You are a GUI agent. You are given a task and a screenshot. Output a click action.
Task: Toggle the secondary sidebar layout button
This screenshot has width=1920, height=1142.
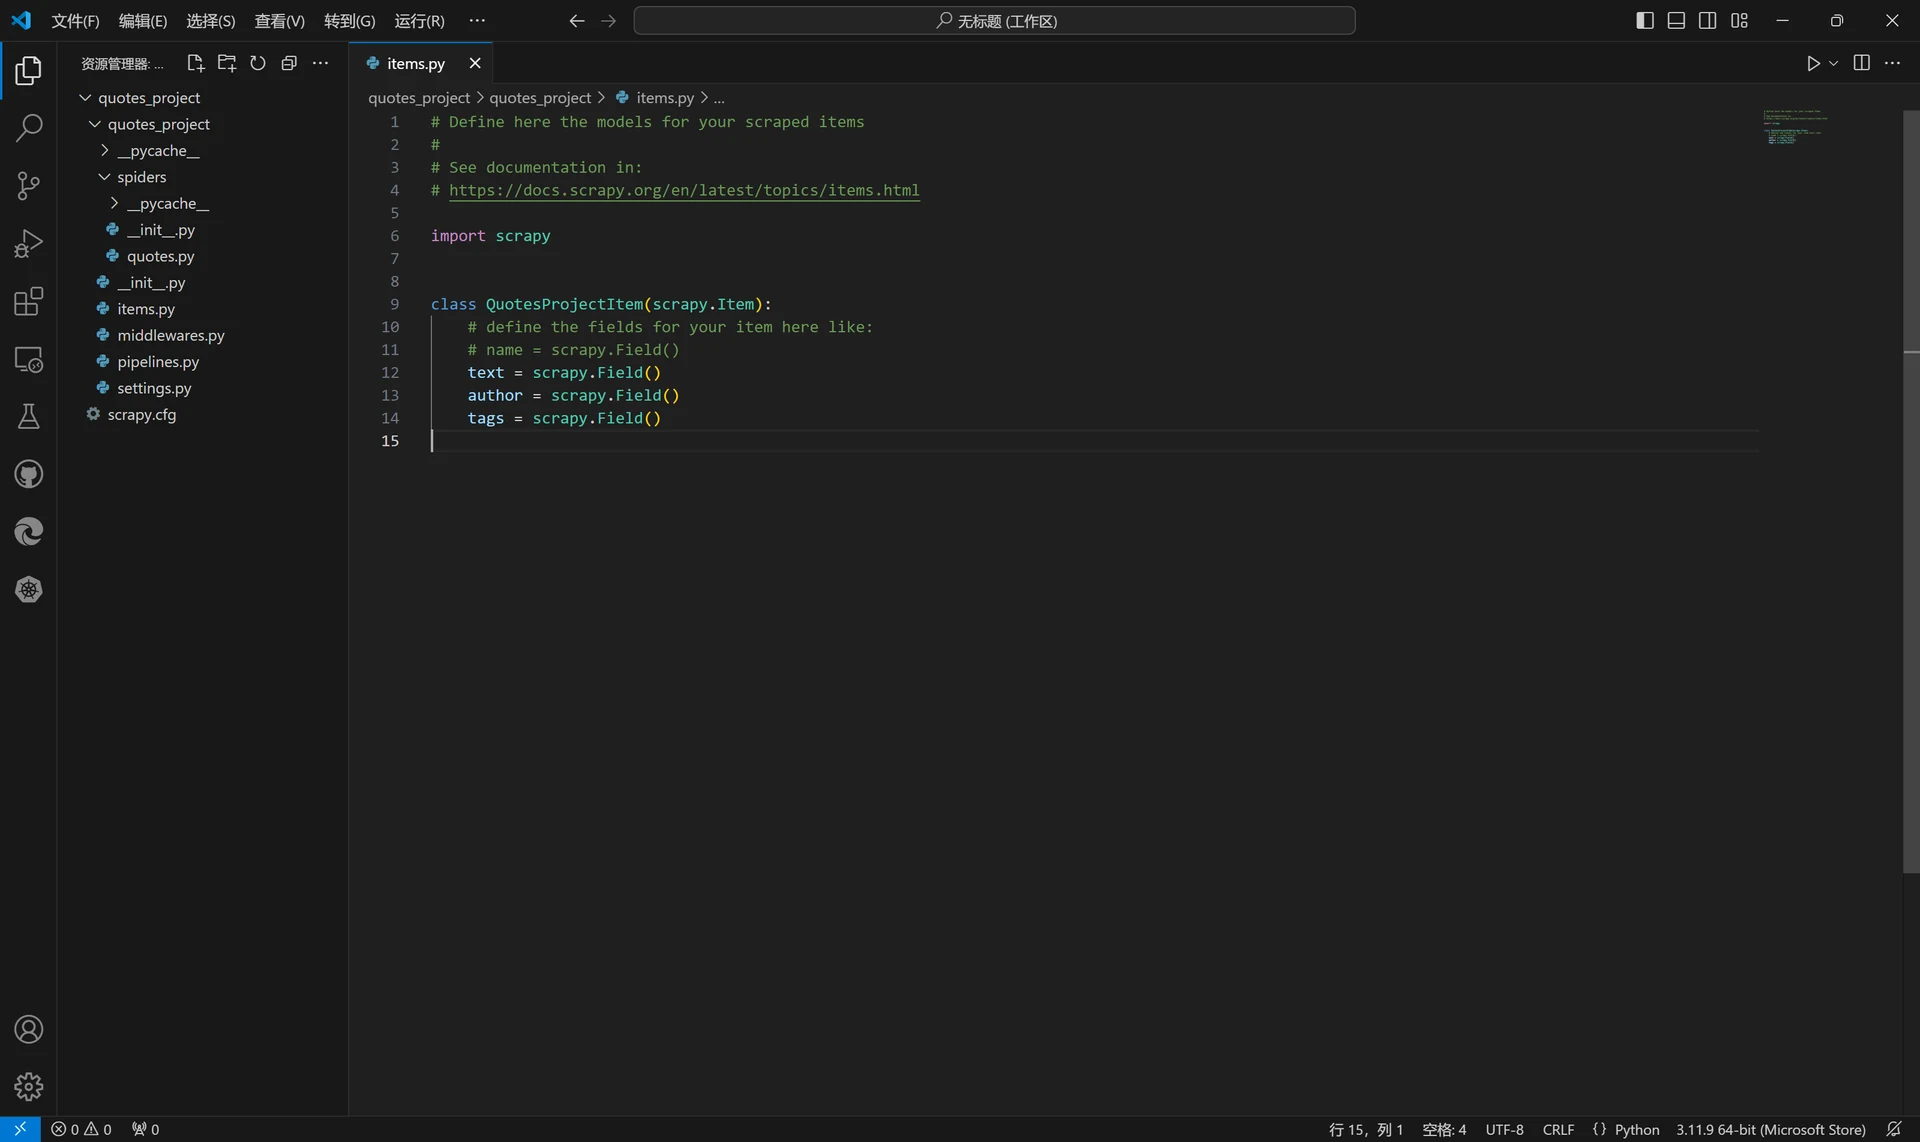(1708, 20)
